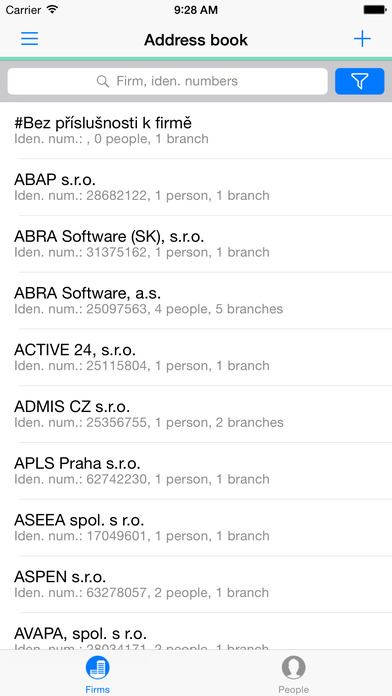Select ABRA Software (SK), s.r.o.

tap(196, 244)
